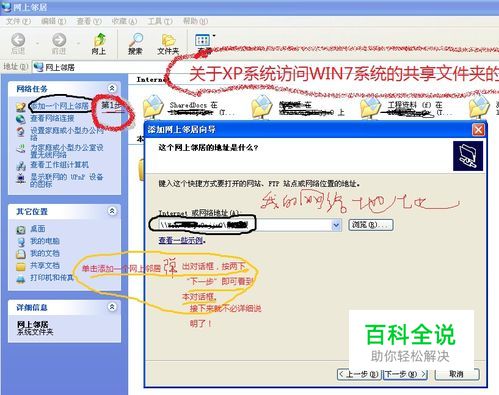
Task: Click the 下一步(N) button
Action: [x=404, y=374]
